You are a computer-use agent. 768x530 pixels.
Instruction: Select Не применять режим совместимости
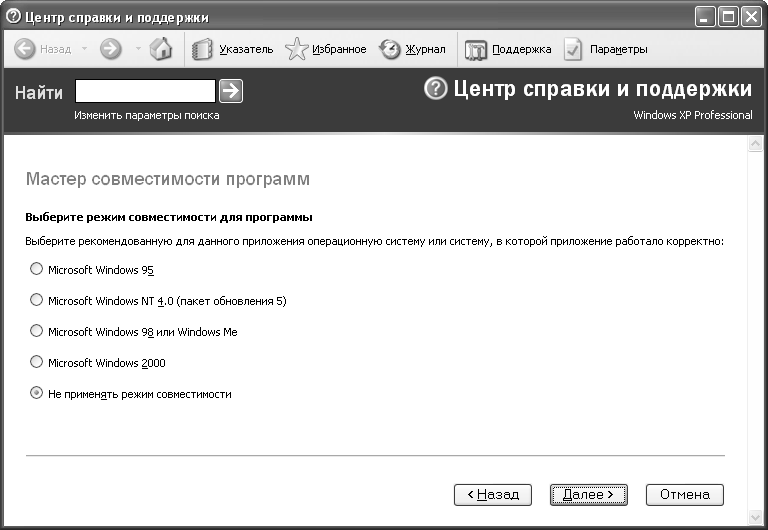coord(37,394)
